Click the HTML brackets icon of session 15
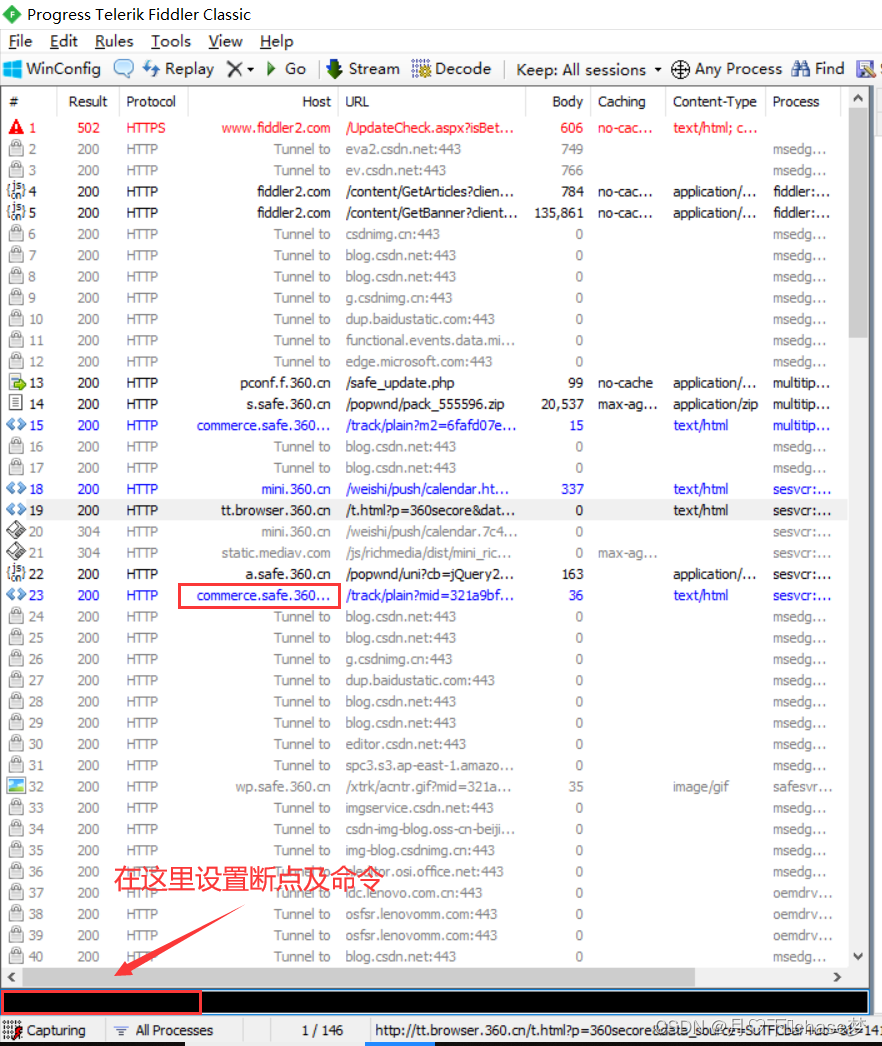The image size is (882, 1046). pos(16,424)
